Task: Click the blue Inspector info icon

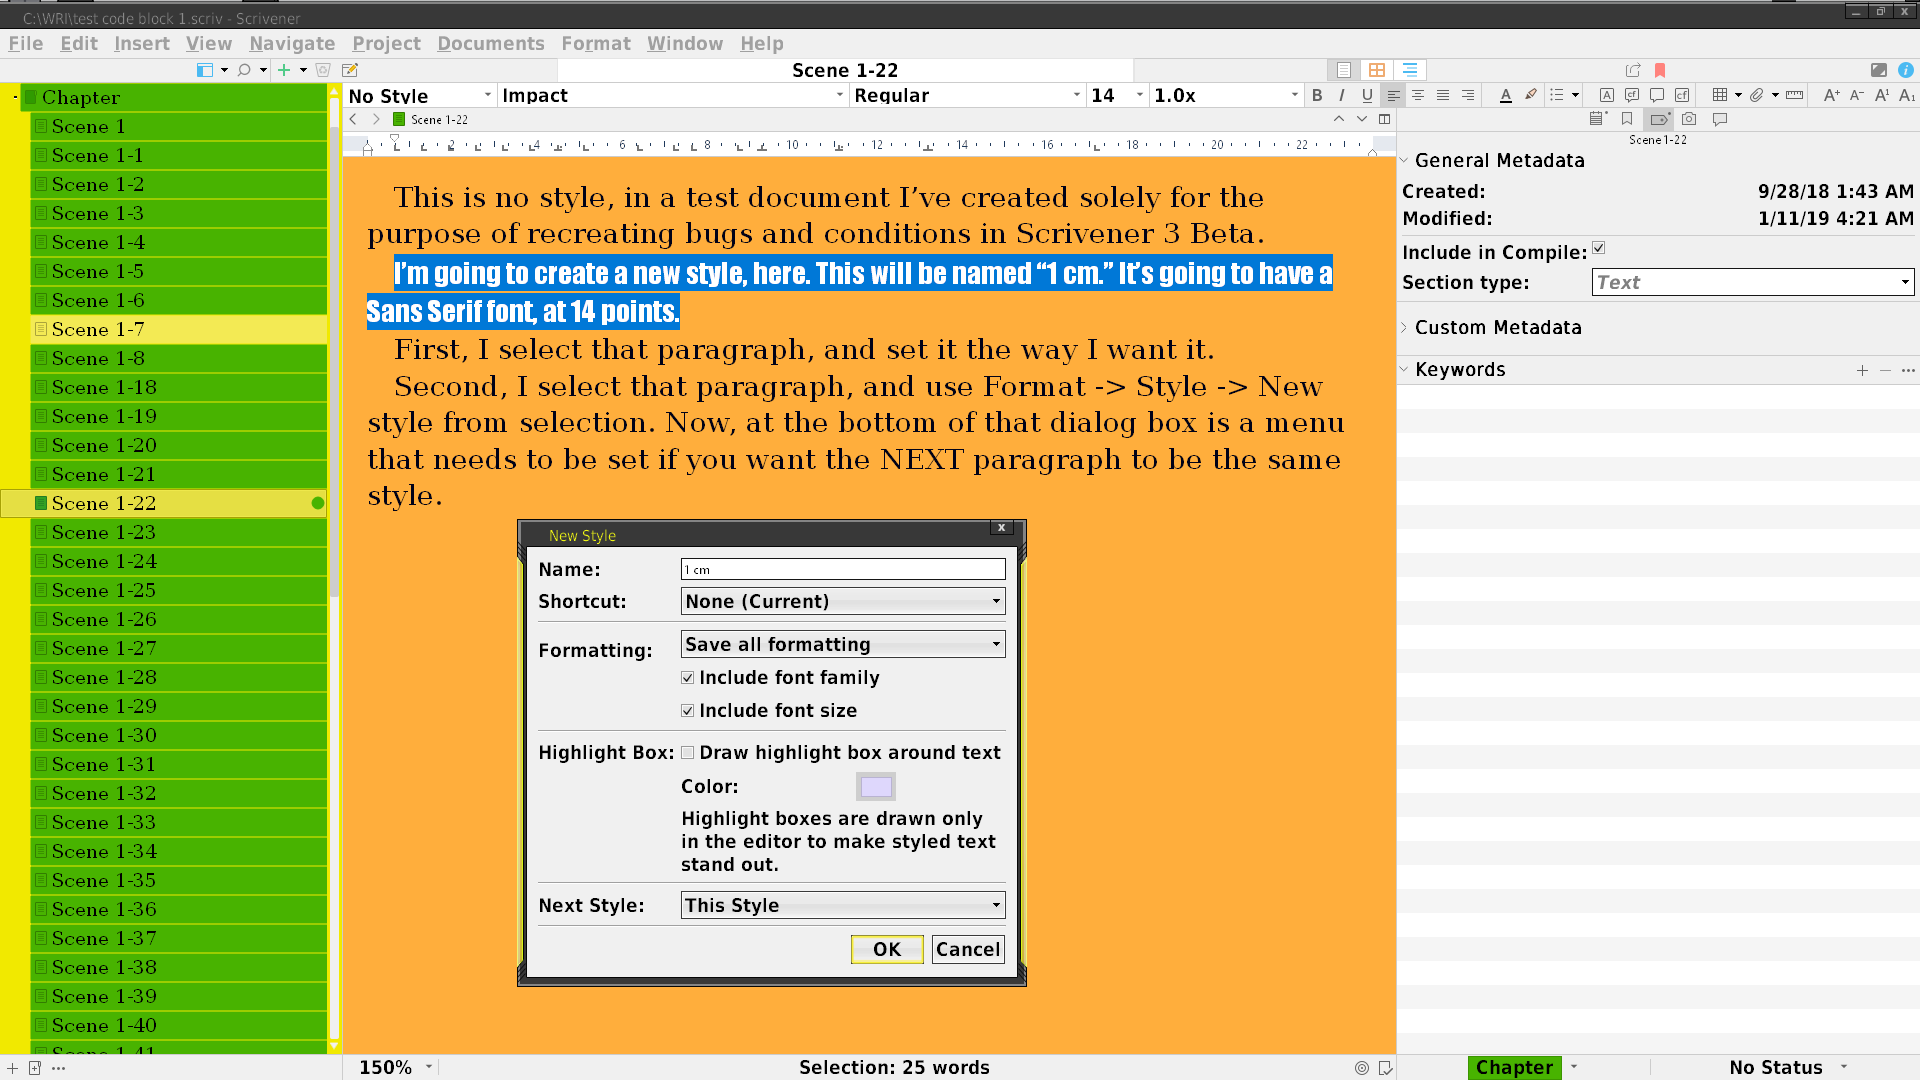Action: pos(1906,70)
